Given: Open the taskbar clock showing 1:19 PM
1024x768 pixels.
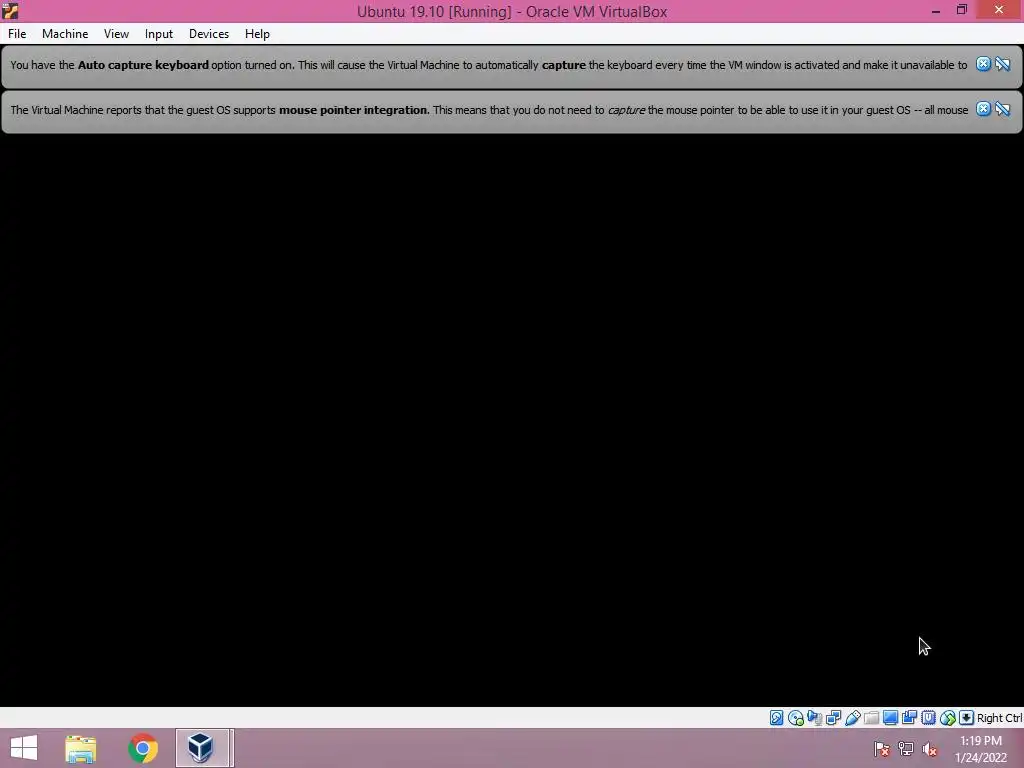Looking at the screenshot, I should (x=981, y=749).
